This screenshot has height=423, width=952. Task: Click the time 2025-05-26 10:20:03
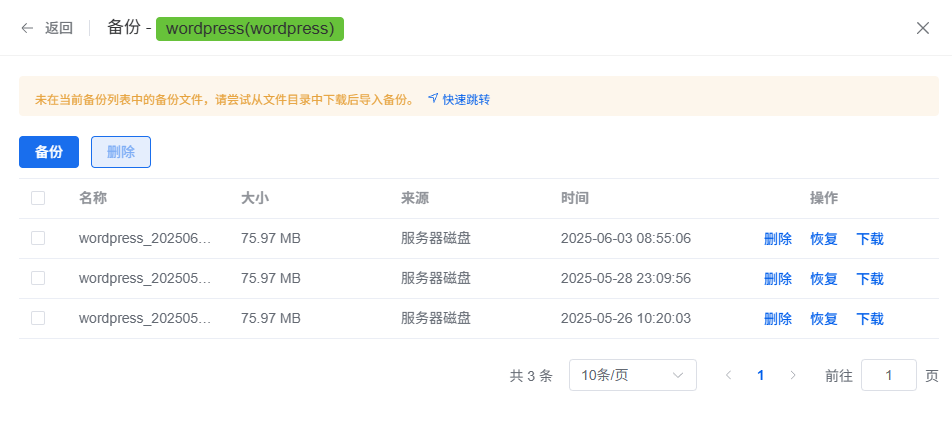[x=626, y=319]
